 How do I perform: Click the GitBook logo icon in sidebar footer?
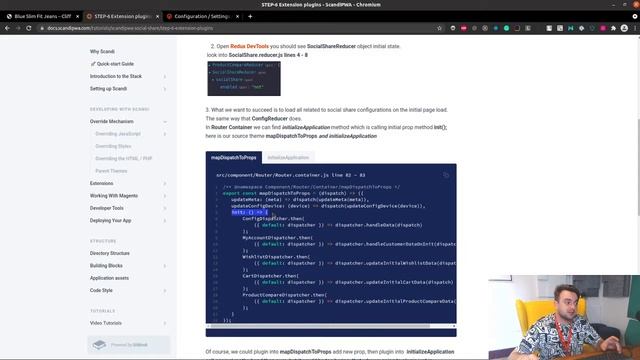click(99, 345)
